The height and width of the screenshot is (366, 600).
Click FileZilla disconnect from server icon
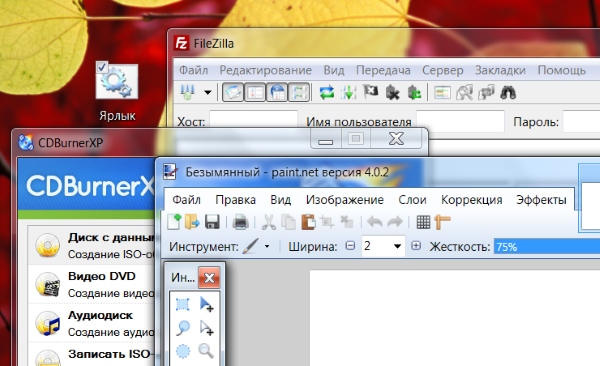[x=392, y=92]
